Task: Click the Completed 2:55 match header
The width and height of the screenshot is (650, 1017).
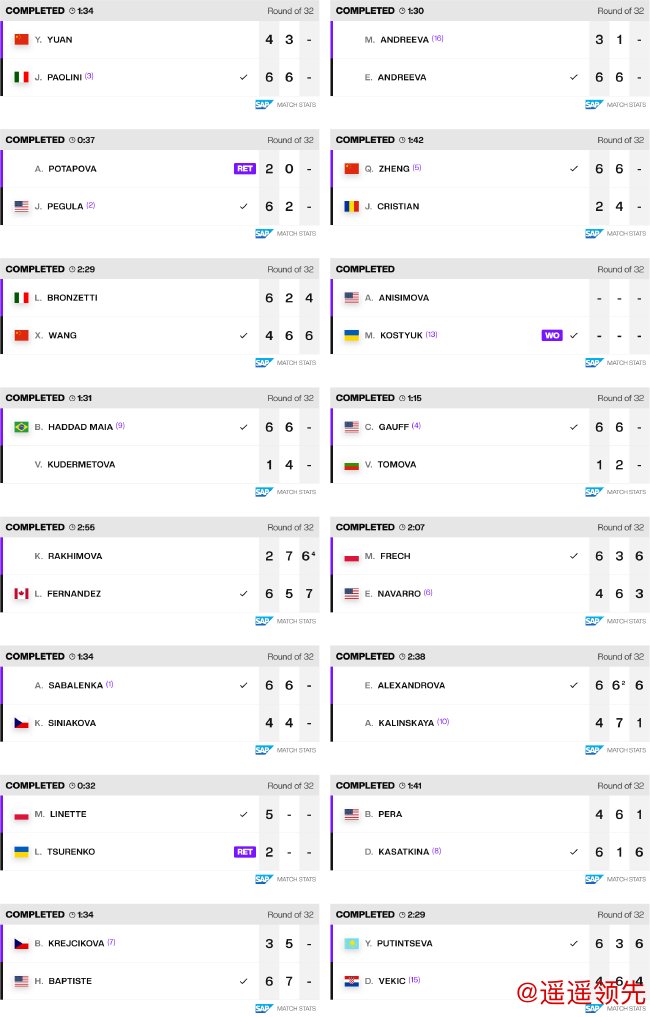Action: coord(49,527)
